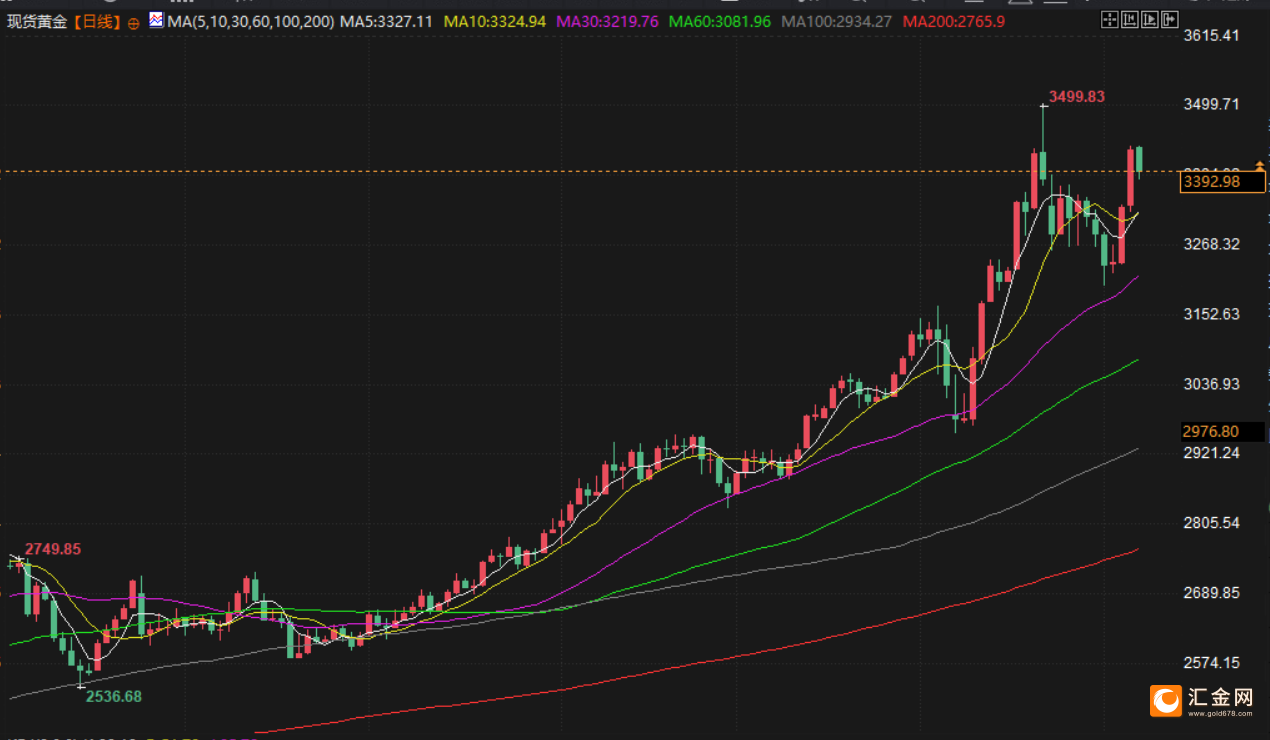Click the magenta MA30:3219.76 label
Image resolution: width=1270 pixels, height=740 pixels.
[x=607, y=20]
